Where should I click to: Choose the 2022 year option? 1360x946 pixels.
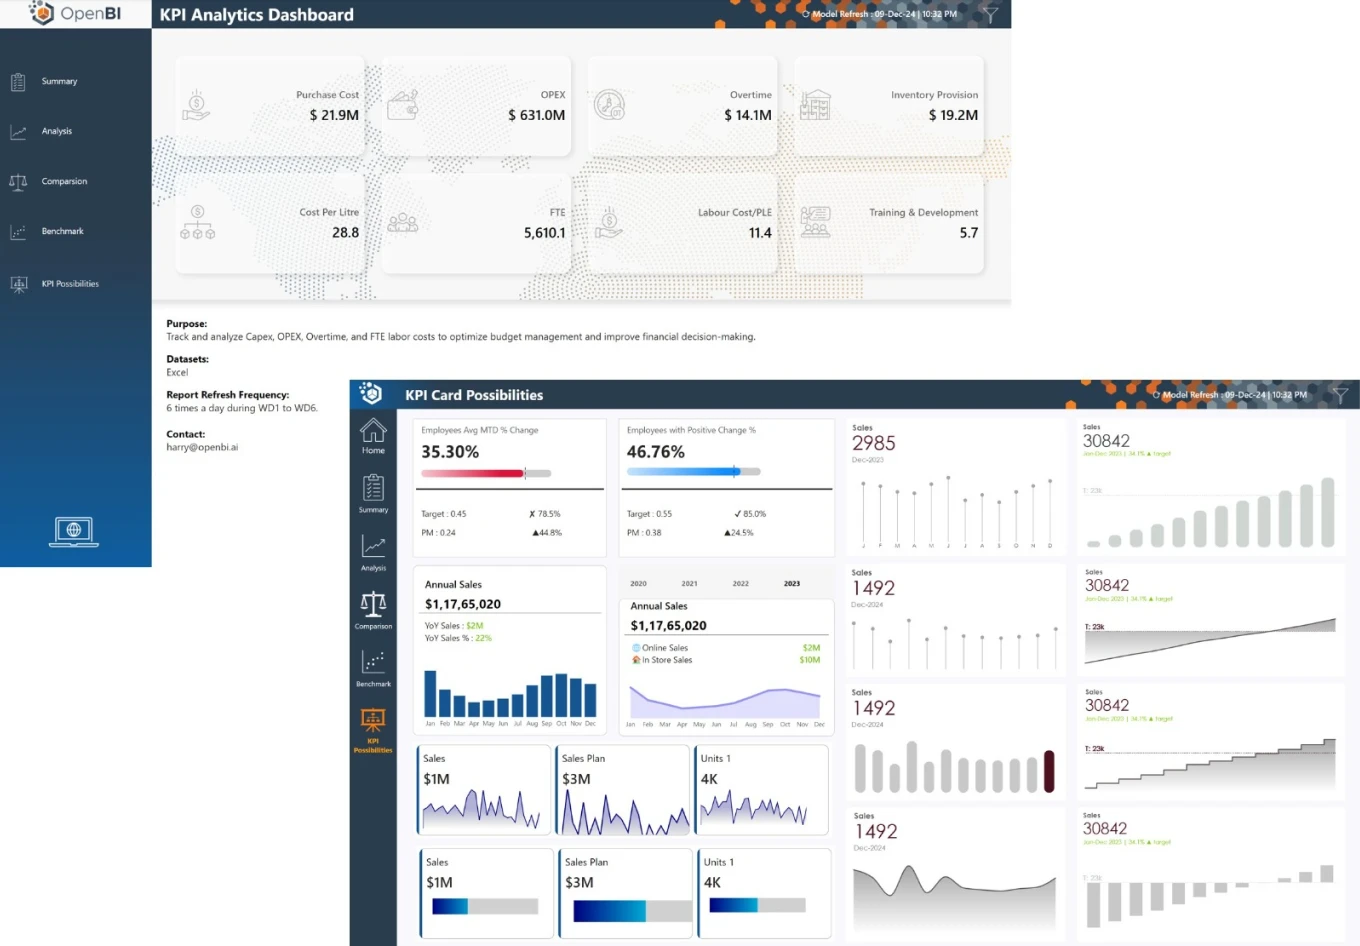pyautogui.click(x=740, y=583)
